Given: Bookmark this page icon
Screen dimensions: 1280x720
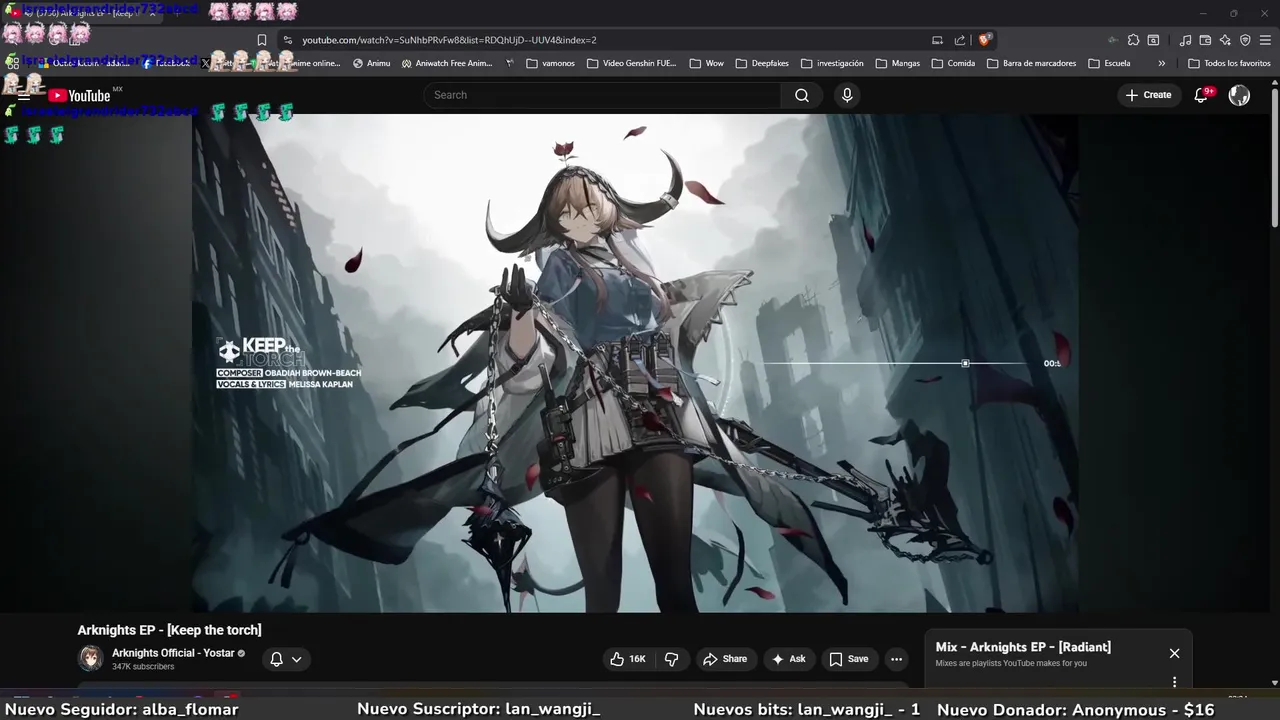Looking at the screenshot, I should (261, 40).
